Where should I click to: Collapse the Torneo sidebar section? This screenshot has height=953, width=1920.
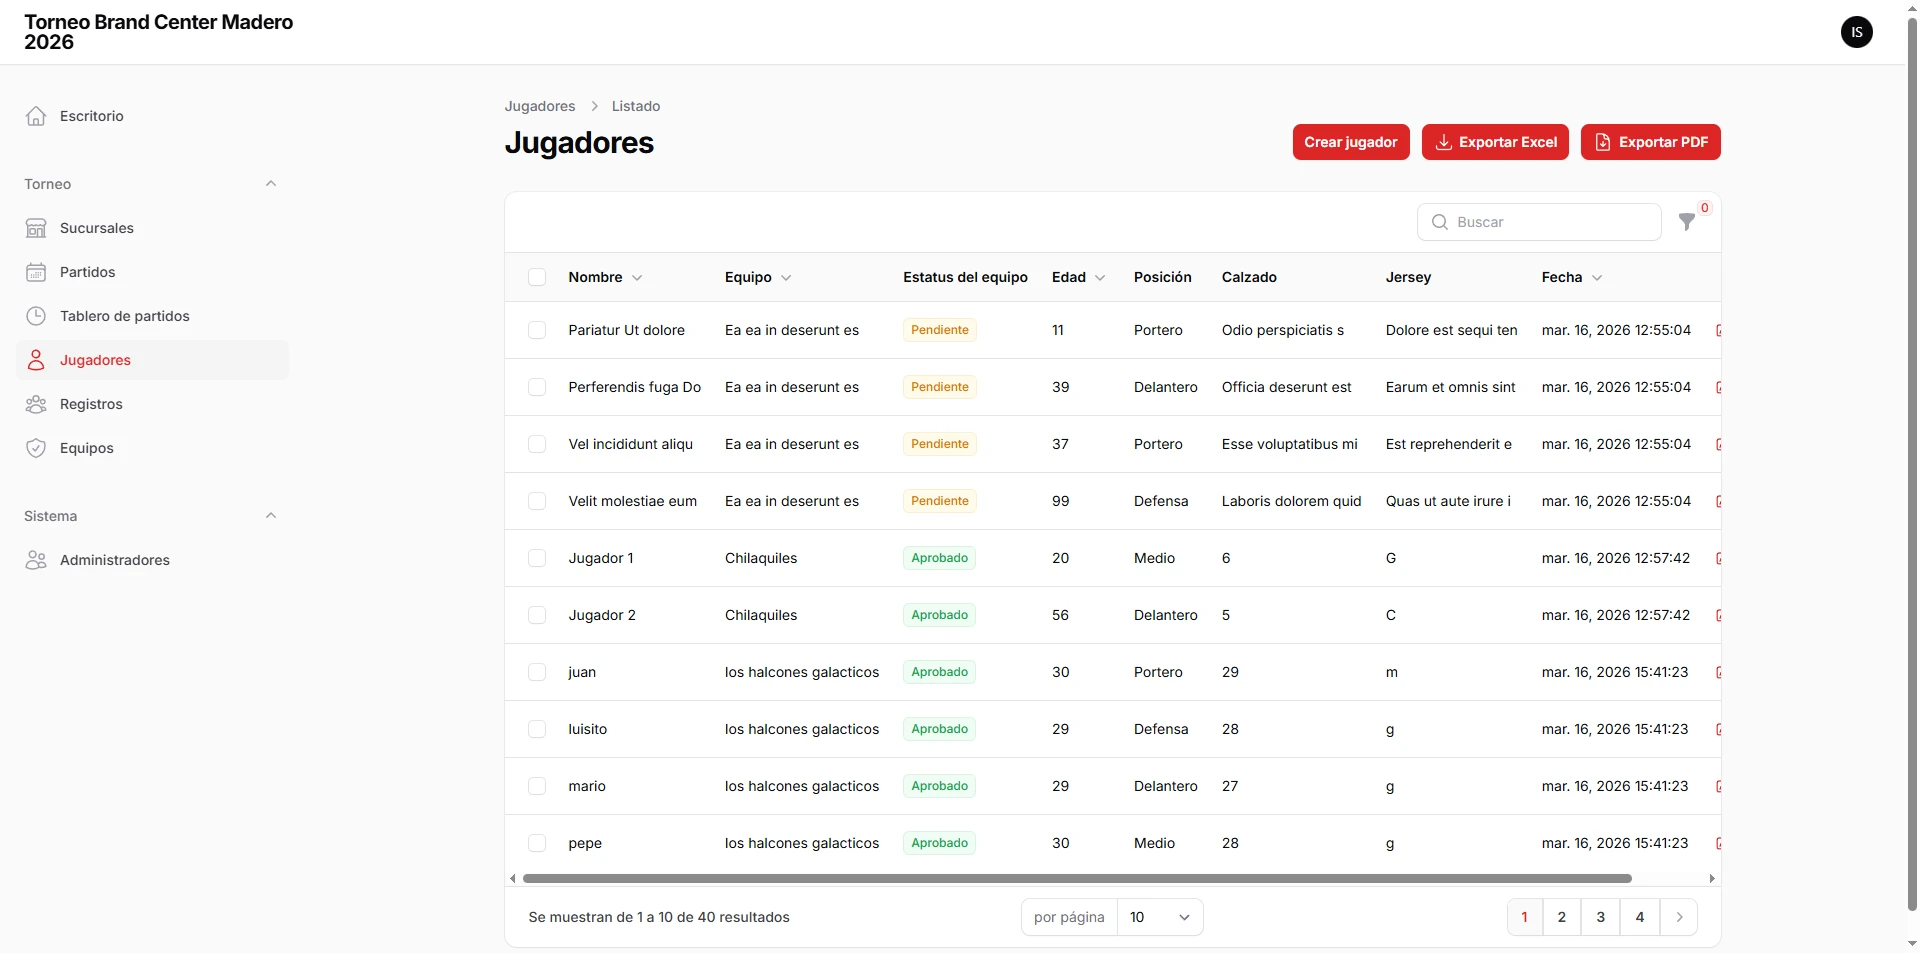(x=270, y=184)
